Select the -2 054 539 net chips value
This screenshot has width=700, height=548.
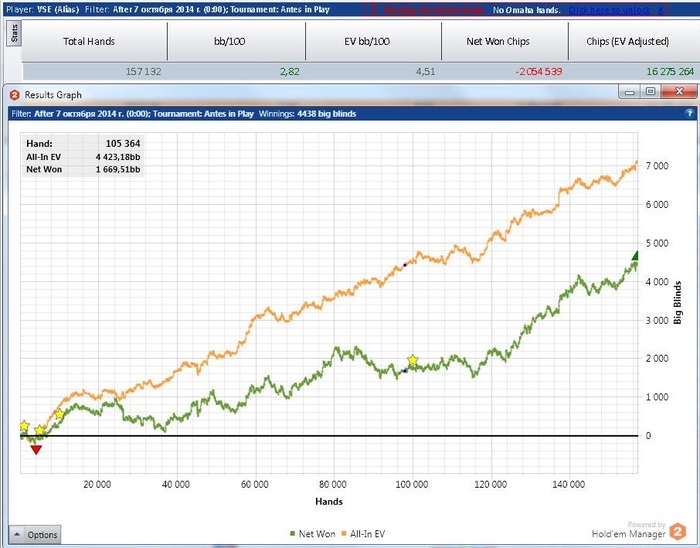[538, 71]
